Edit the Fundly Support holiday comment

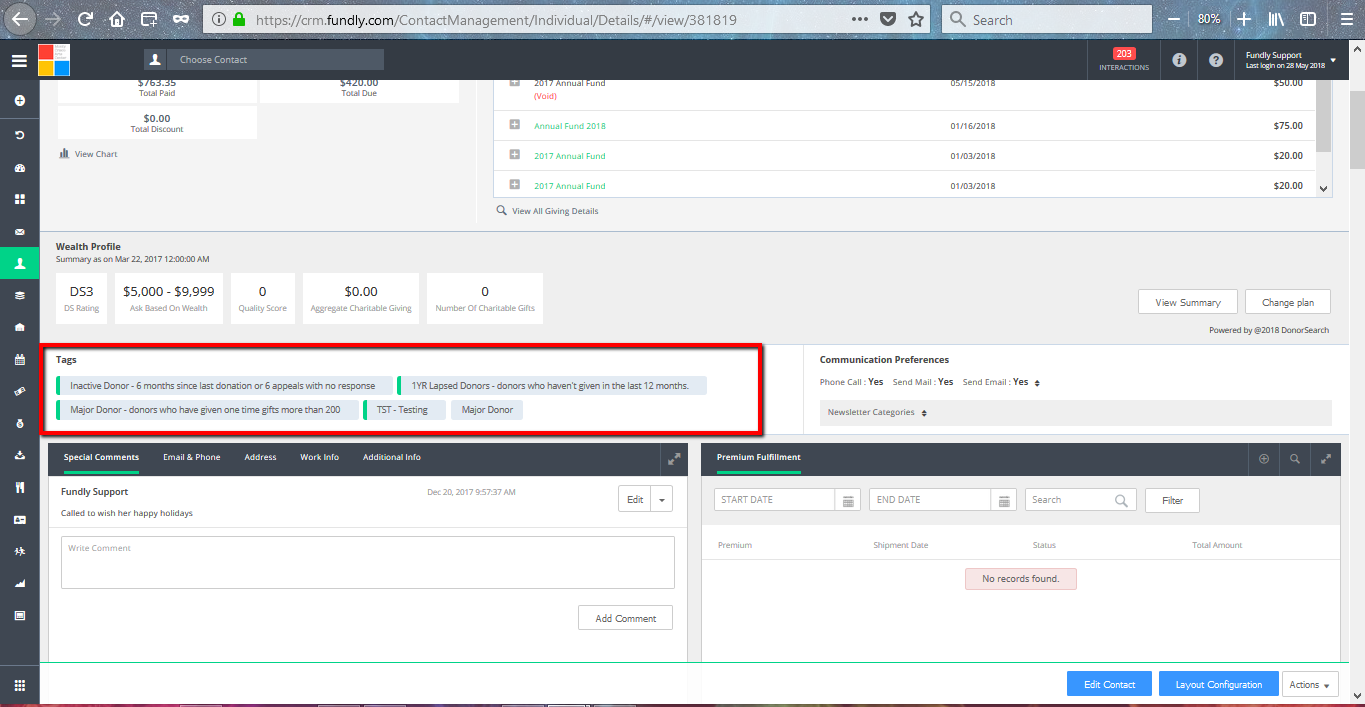[x=635, y=500]
